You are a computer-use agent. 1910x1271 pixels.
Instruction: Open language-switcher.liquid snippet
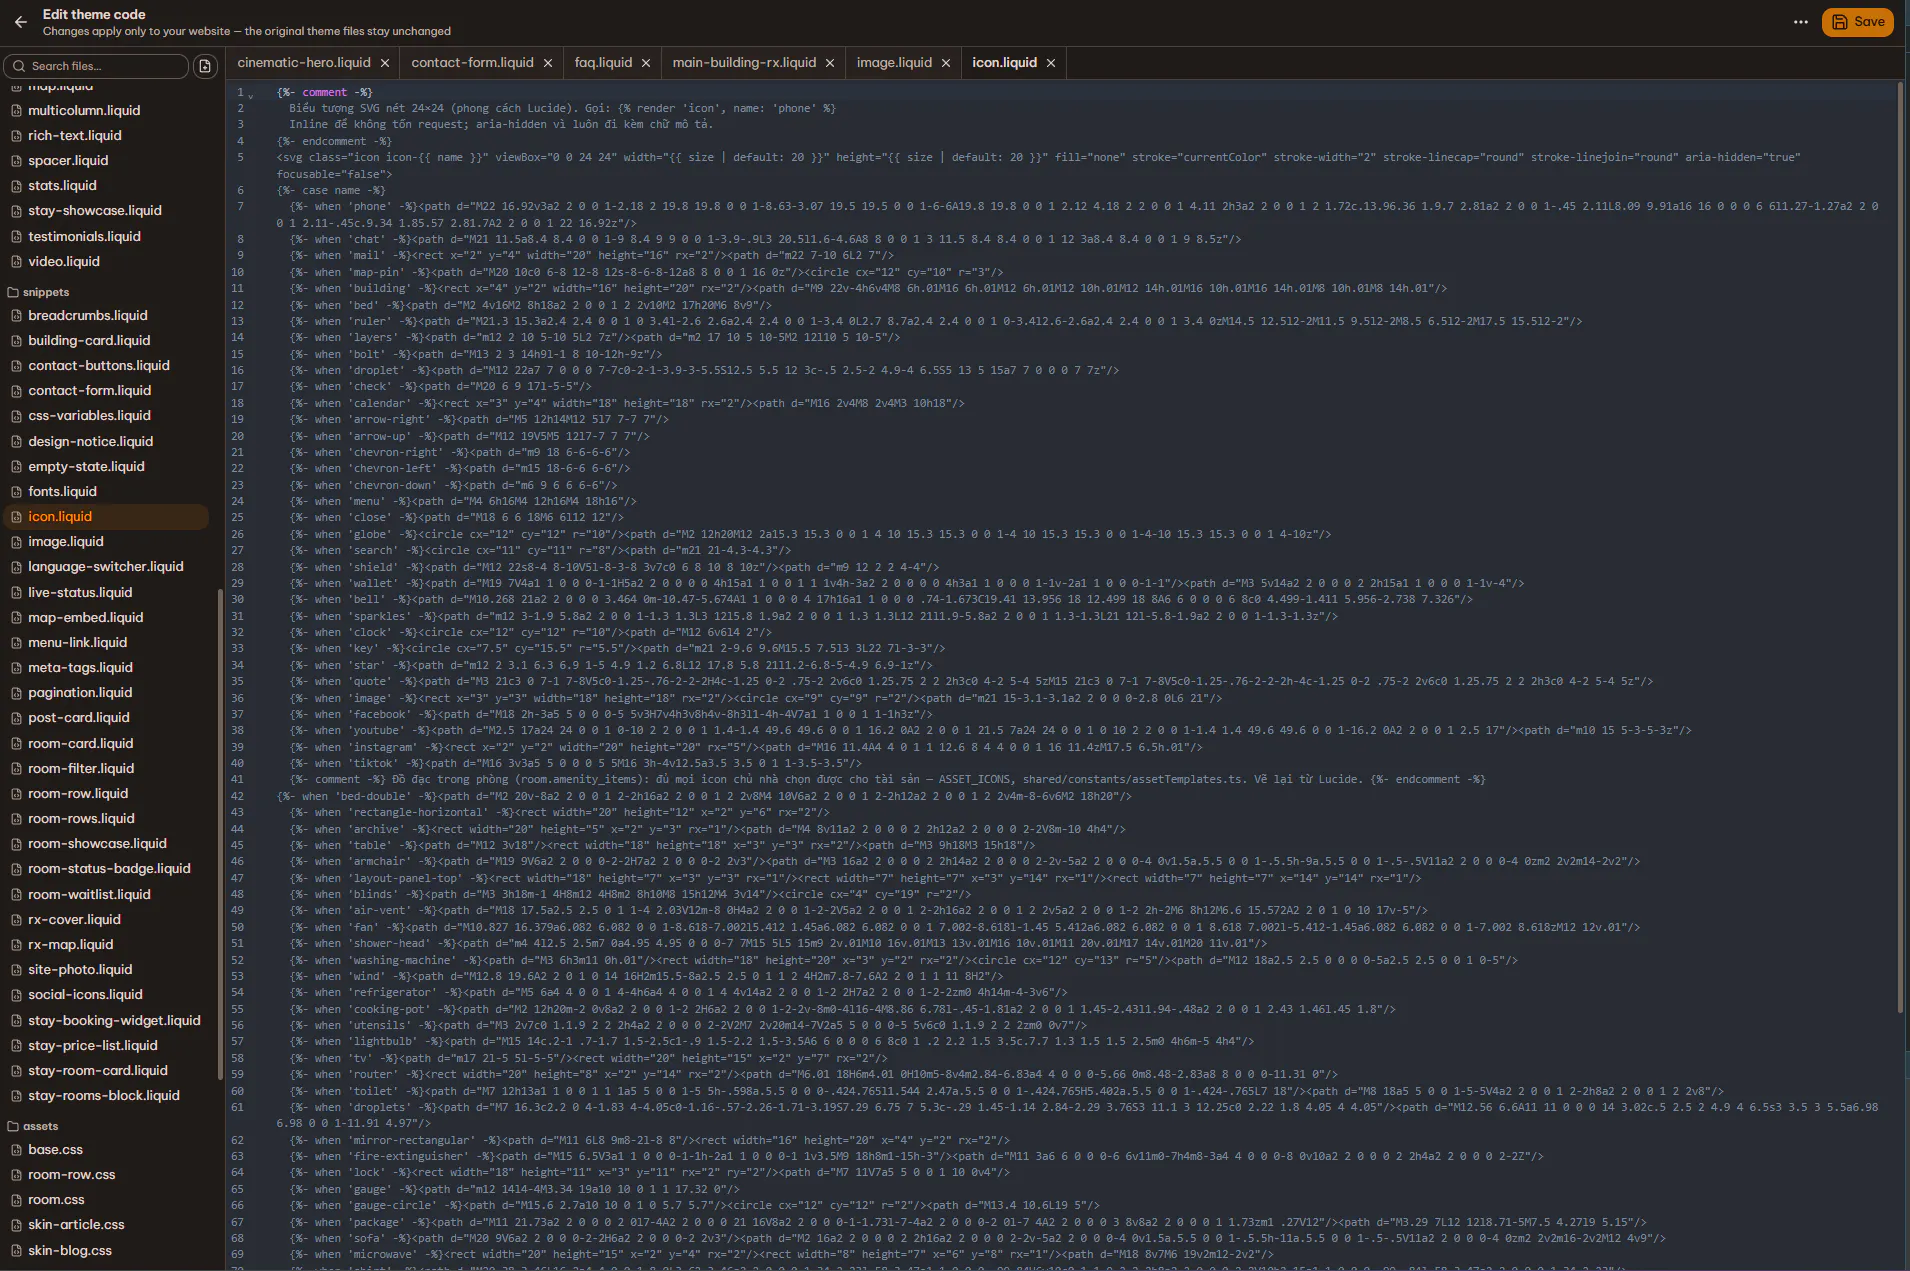tap(106, 567)
